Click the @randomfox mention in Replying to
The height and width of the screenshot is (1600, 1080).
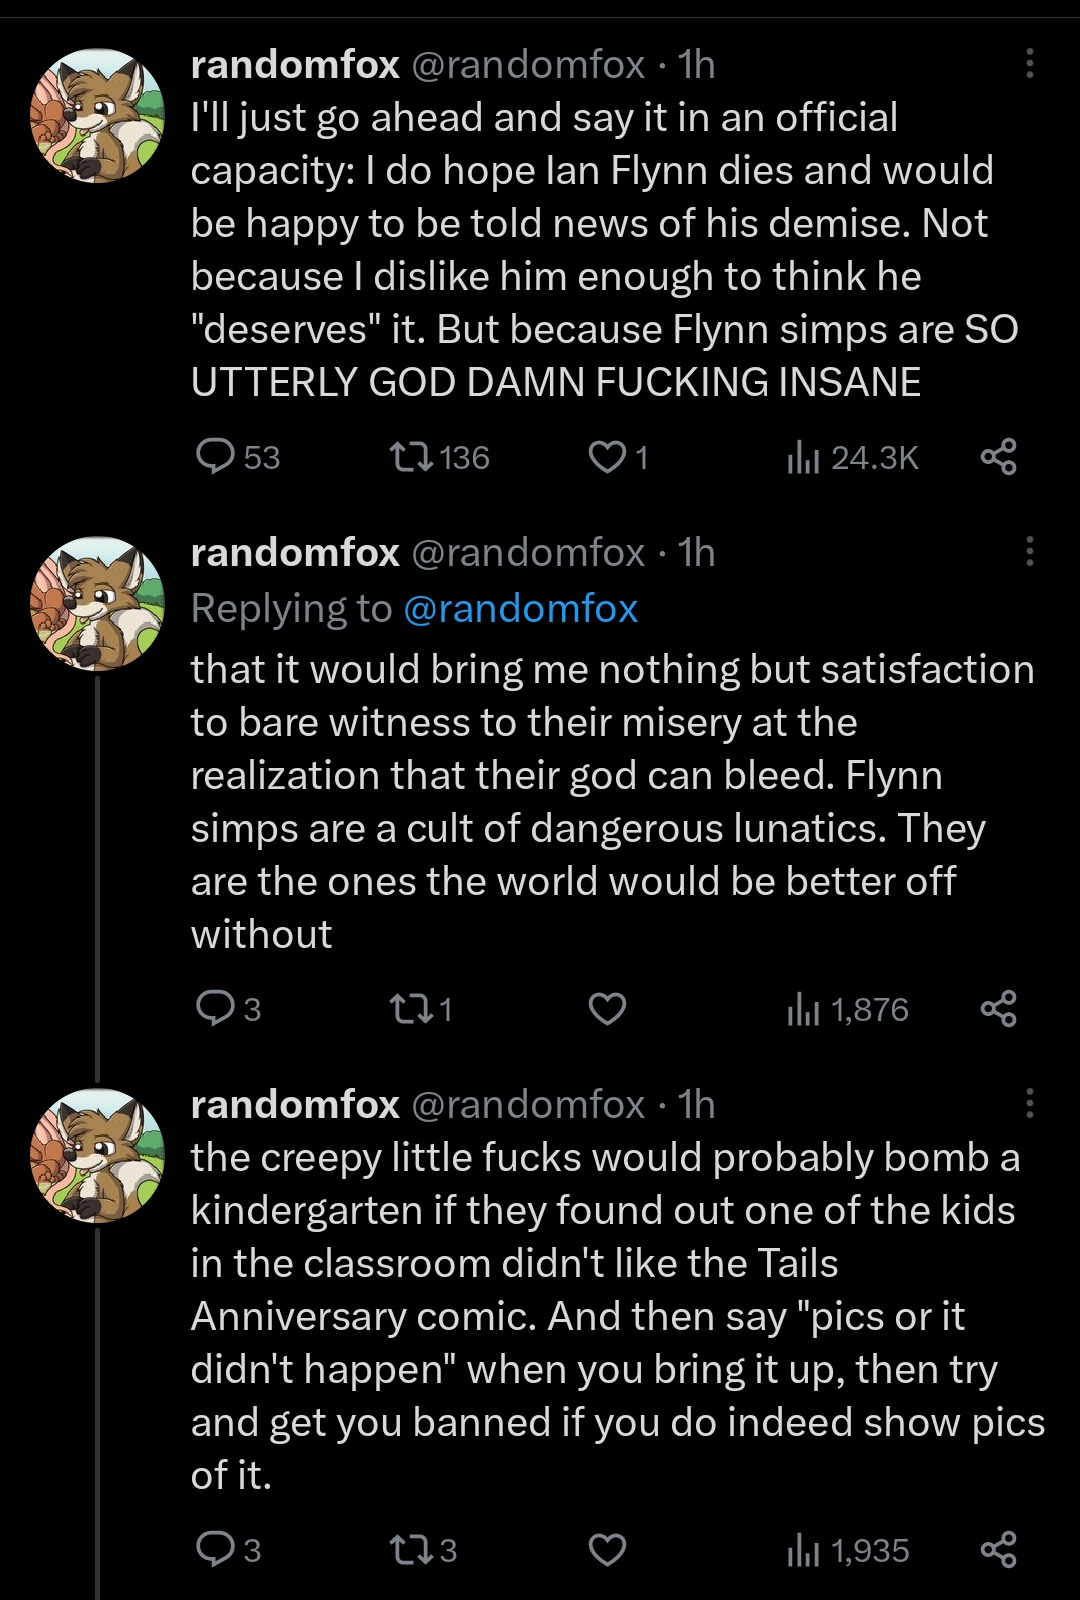(520, 608)
